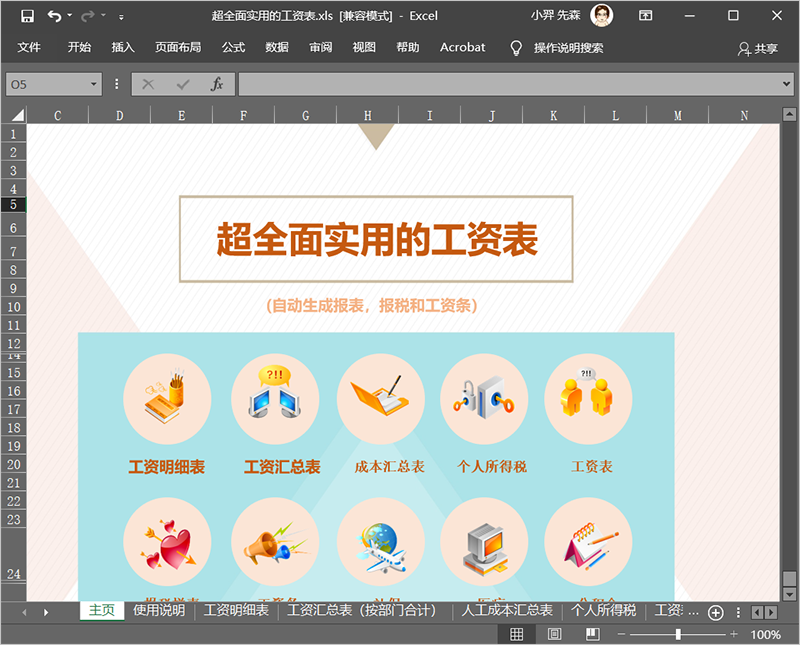Click the desktop computer icon
800x645 pixels.
(484, 542)
